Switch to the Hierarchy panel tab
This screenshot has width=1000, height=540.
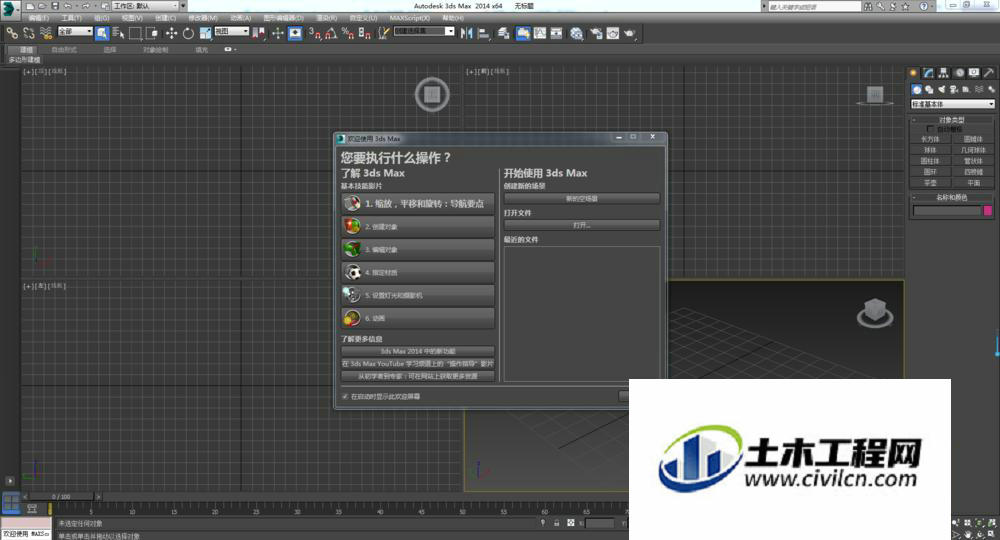(x=944, y=73)
